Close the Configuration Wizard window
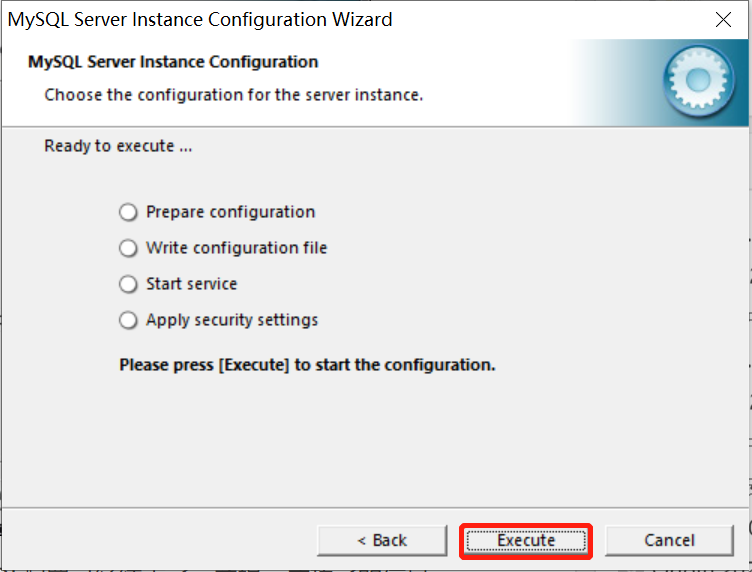The image size is (752, 572). [x=723, y=20]
